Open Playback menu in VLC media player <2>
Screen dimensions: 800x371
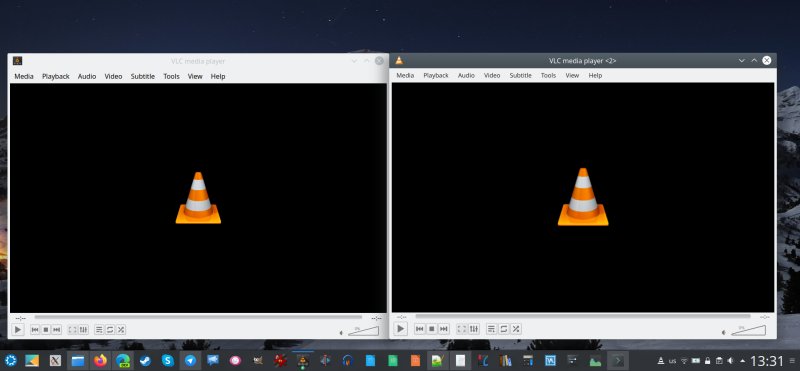pyautogui.click(x=436, y=76)
